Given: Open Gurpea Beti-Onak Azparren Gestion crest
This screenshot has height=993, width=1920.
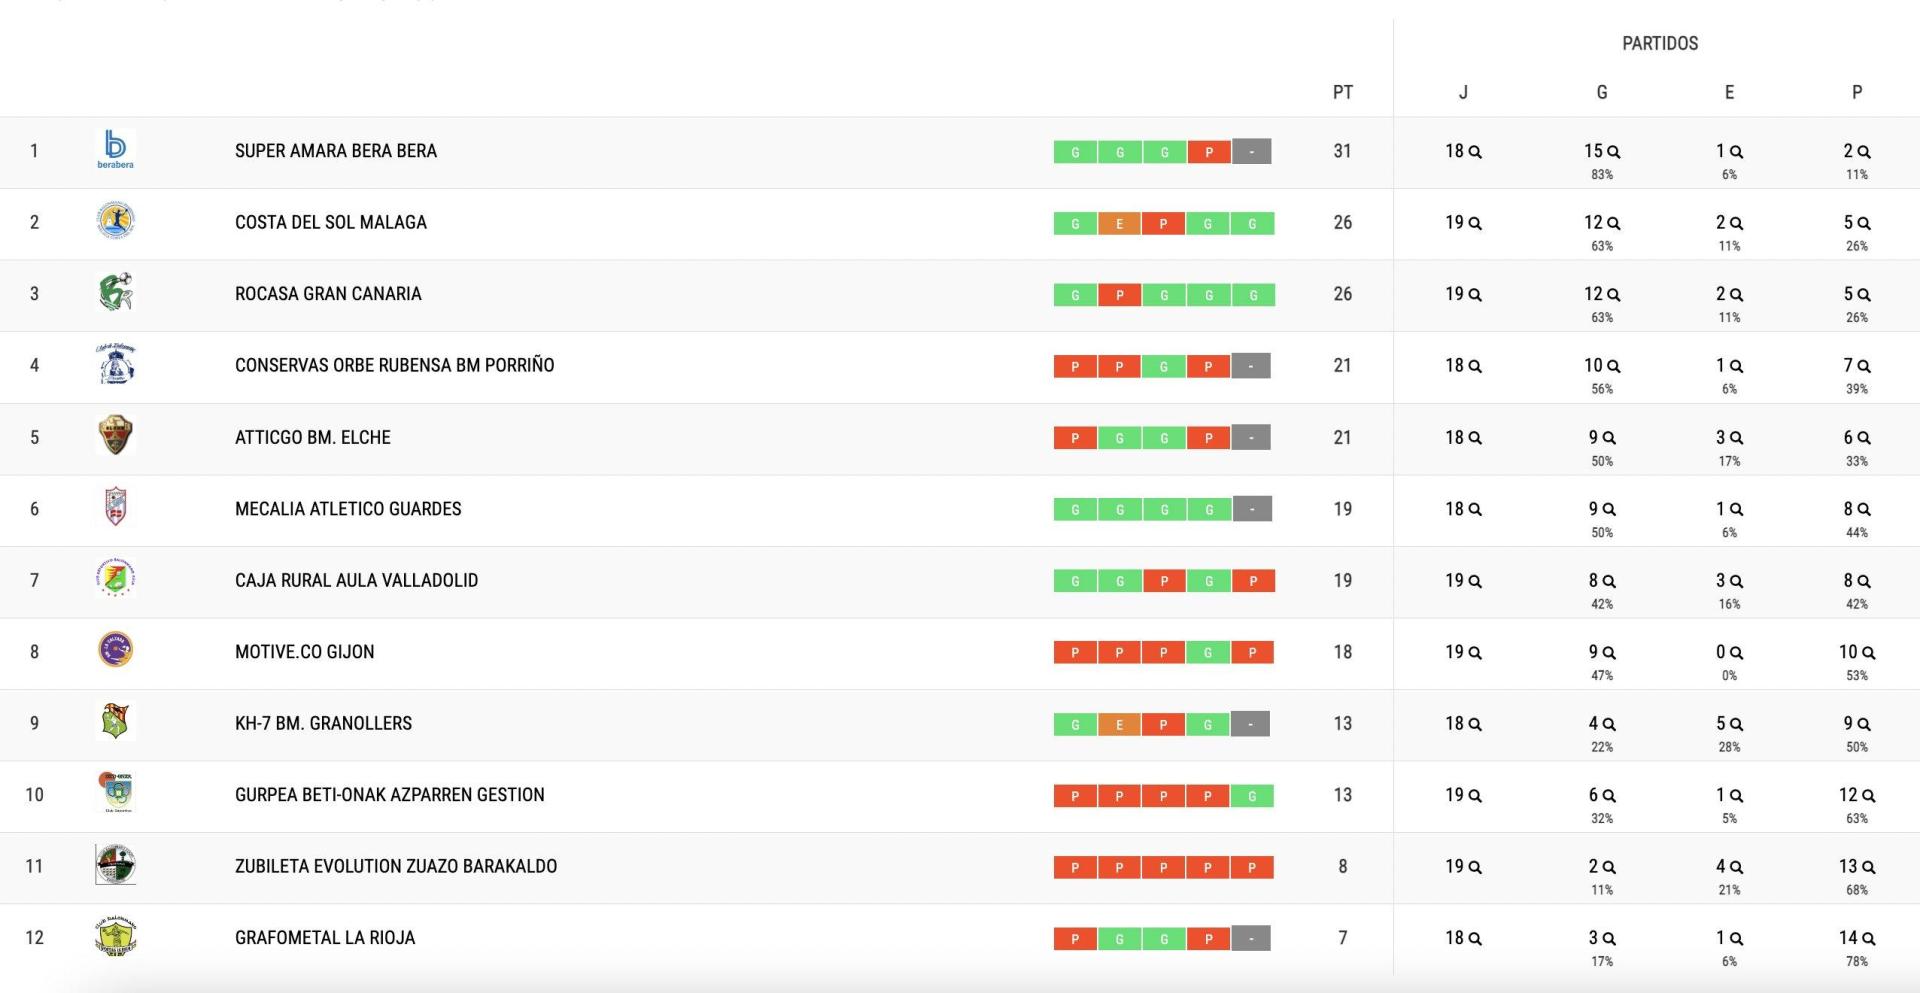Looking at the screenshot, I should 115,793.
